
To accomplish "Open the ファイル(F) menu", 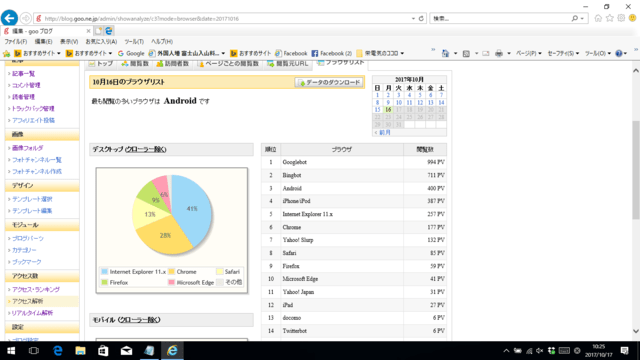I will click(16, 42).
